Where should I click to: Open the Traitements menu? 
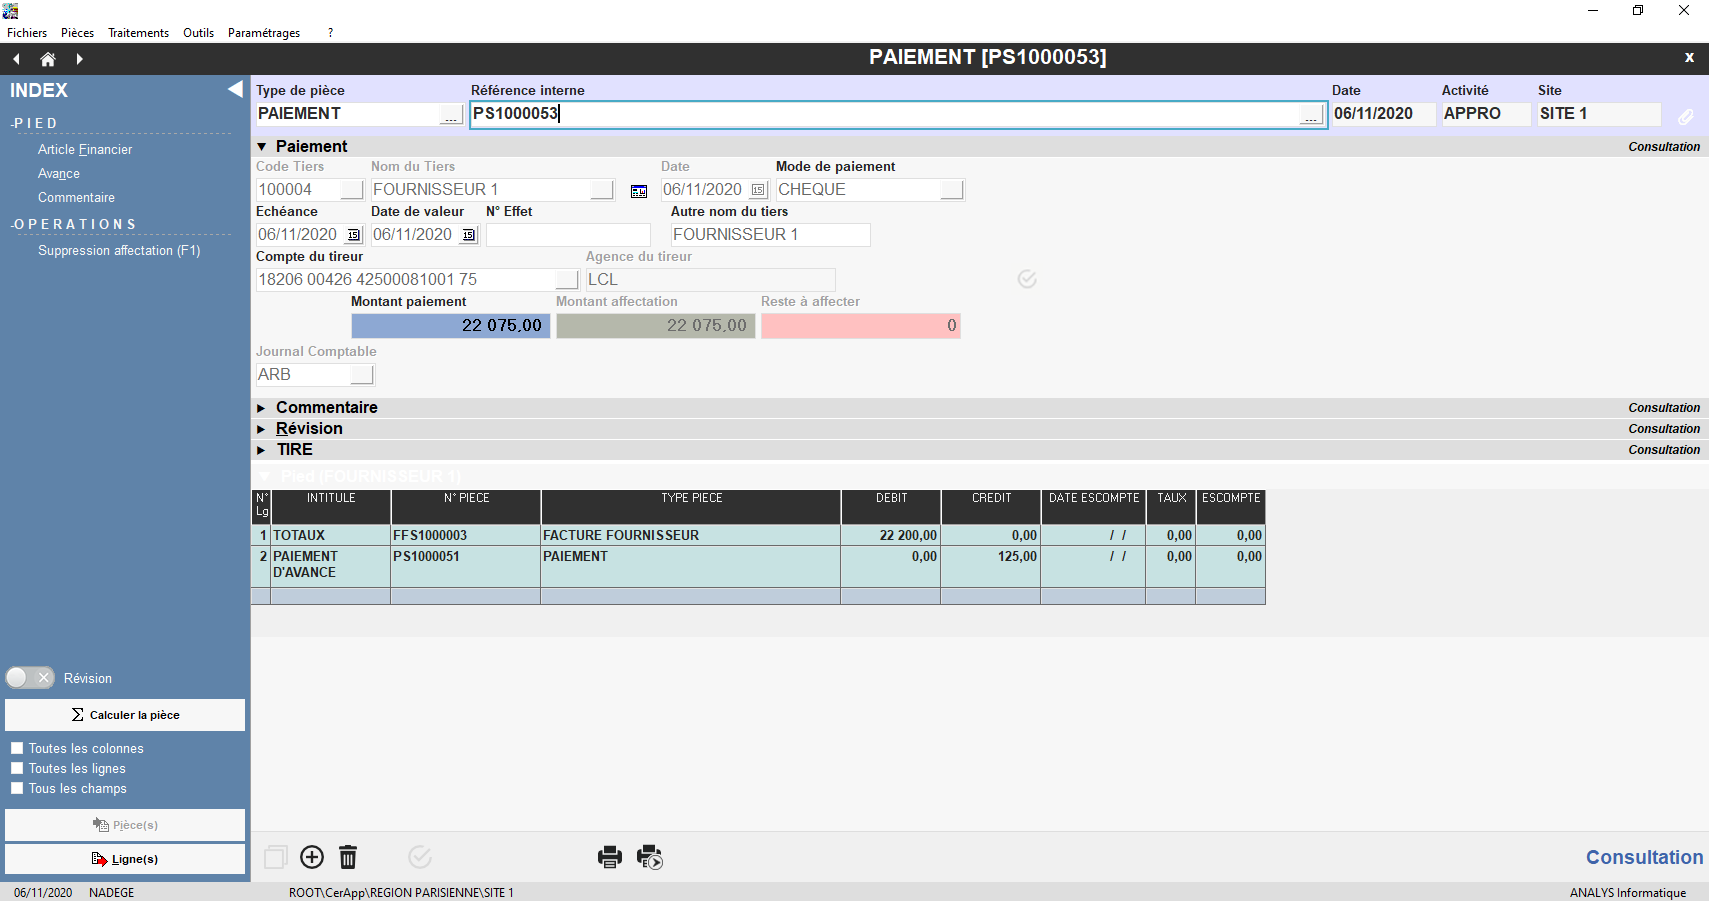[138, 33]
